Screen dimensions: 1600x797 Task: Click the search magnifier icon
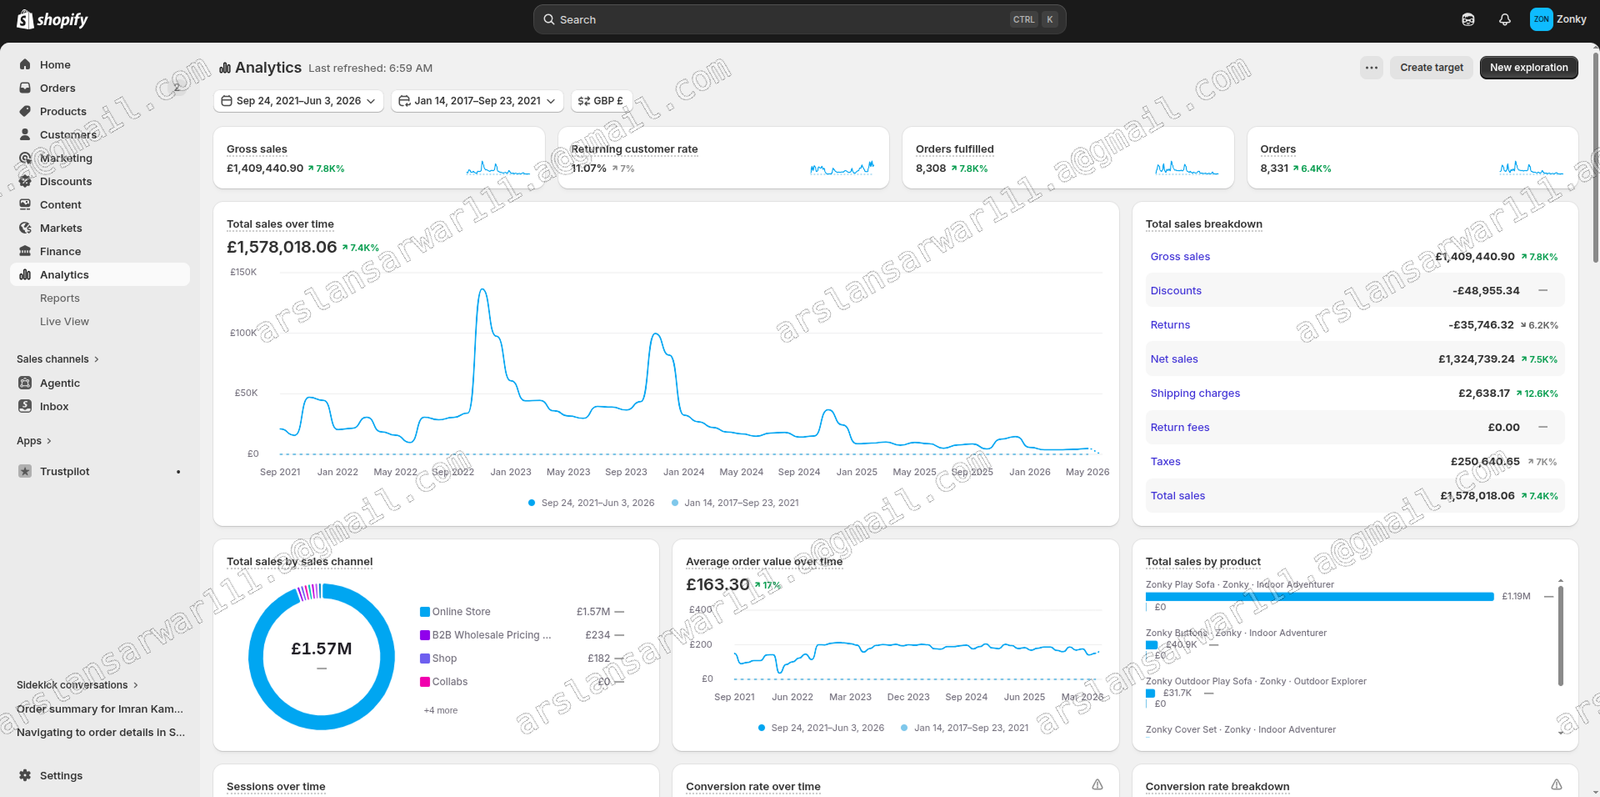[549, 19]
